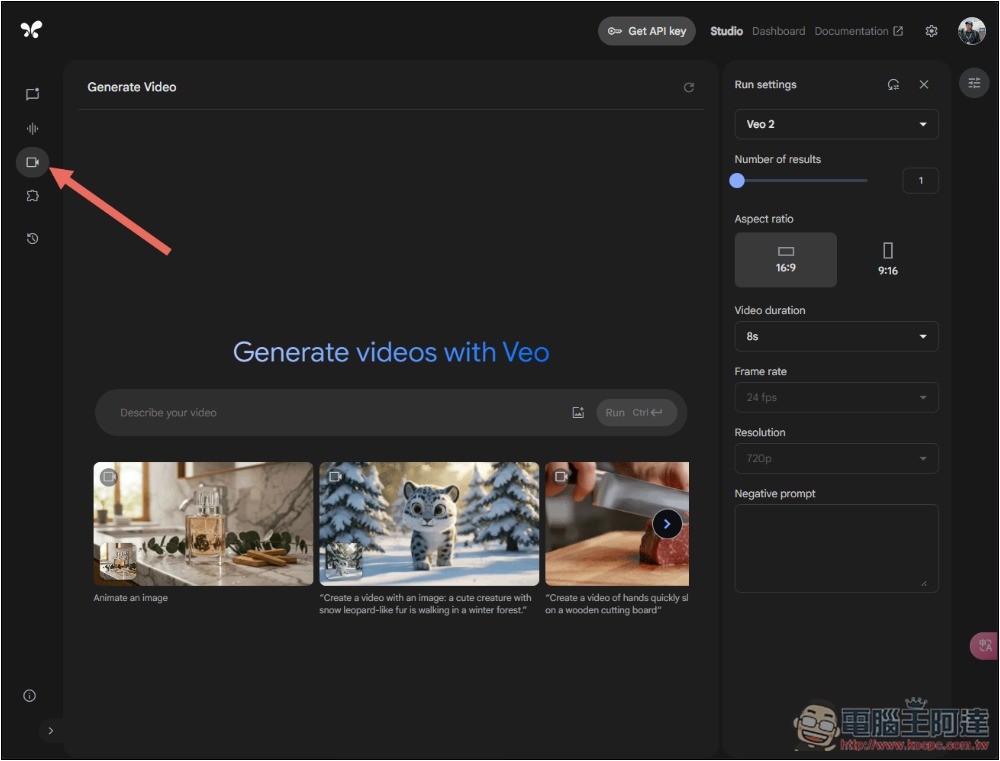Viewport: 1000px width, 761px height.
Task: Click the next arrow on example carousel
Action: [667, 524]
